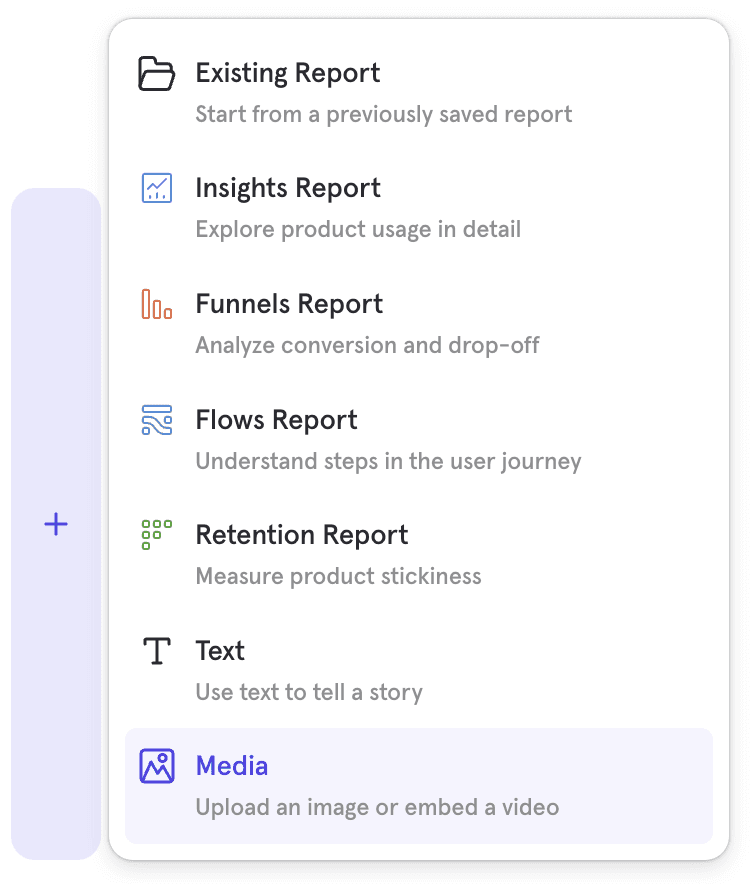Click the Media image icon
Image resolution: width=754 pixels, height=884 pixels.
[x=156, y=766]
